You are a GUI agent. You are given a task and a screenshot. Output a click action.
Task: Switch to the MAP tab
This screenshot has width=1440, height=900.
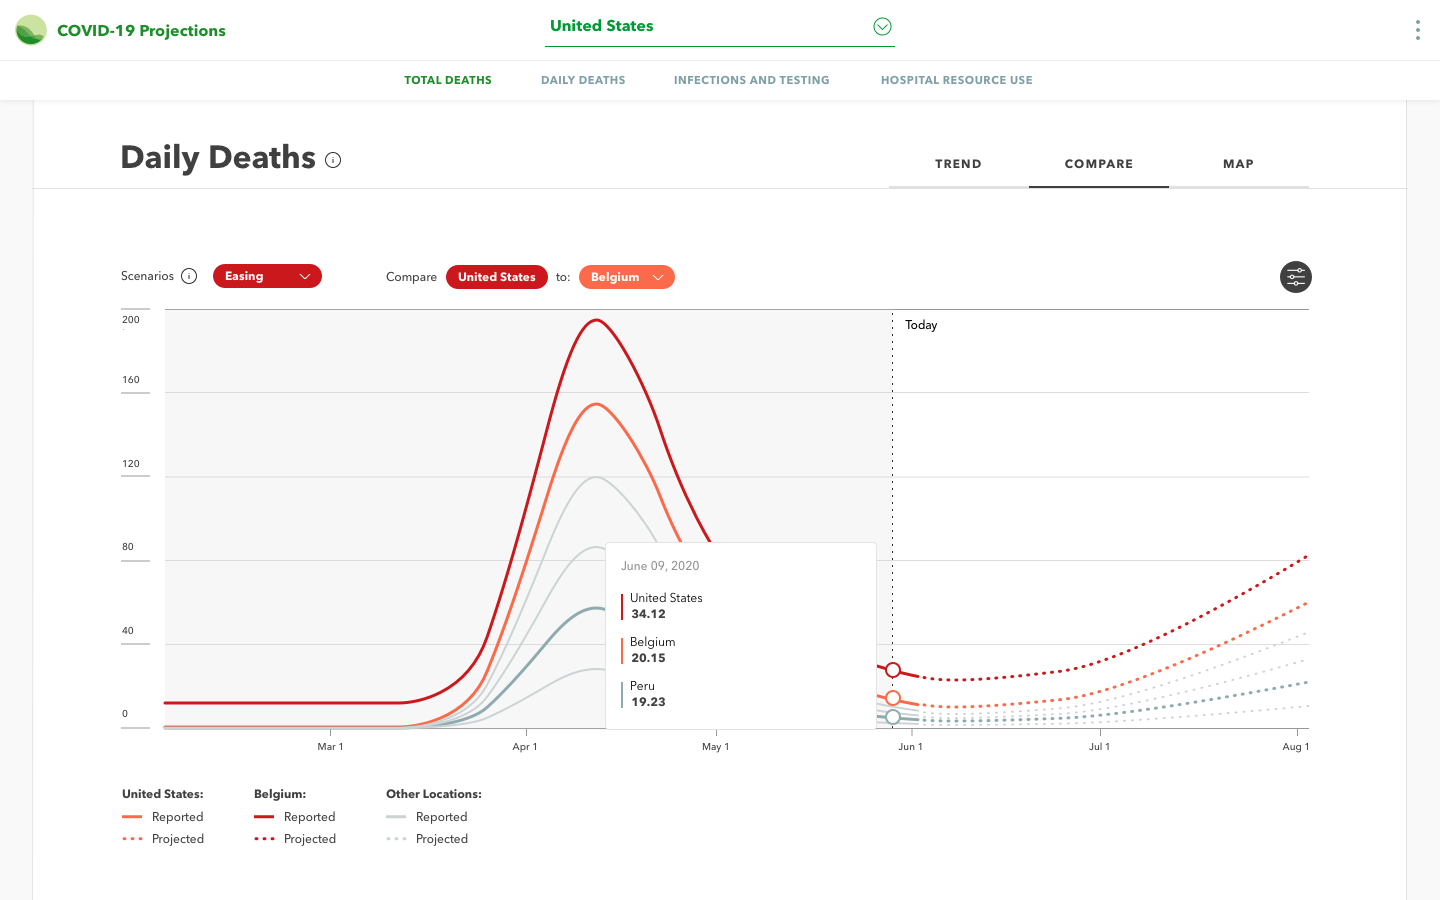point(1238,164)
